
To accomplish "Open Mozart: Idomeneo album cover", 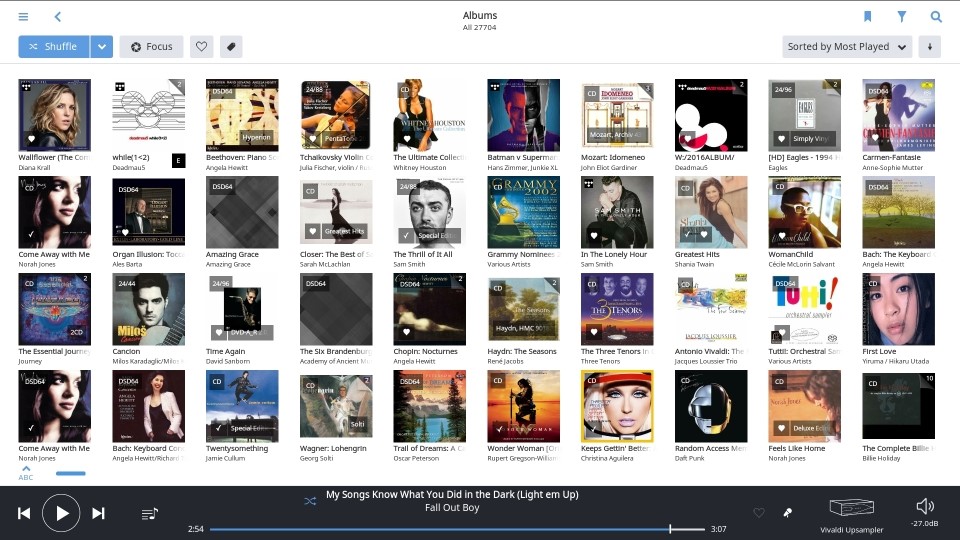I will pyautogui.click(x=617, y=114).
